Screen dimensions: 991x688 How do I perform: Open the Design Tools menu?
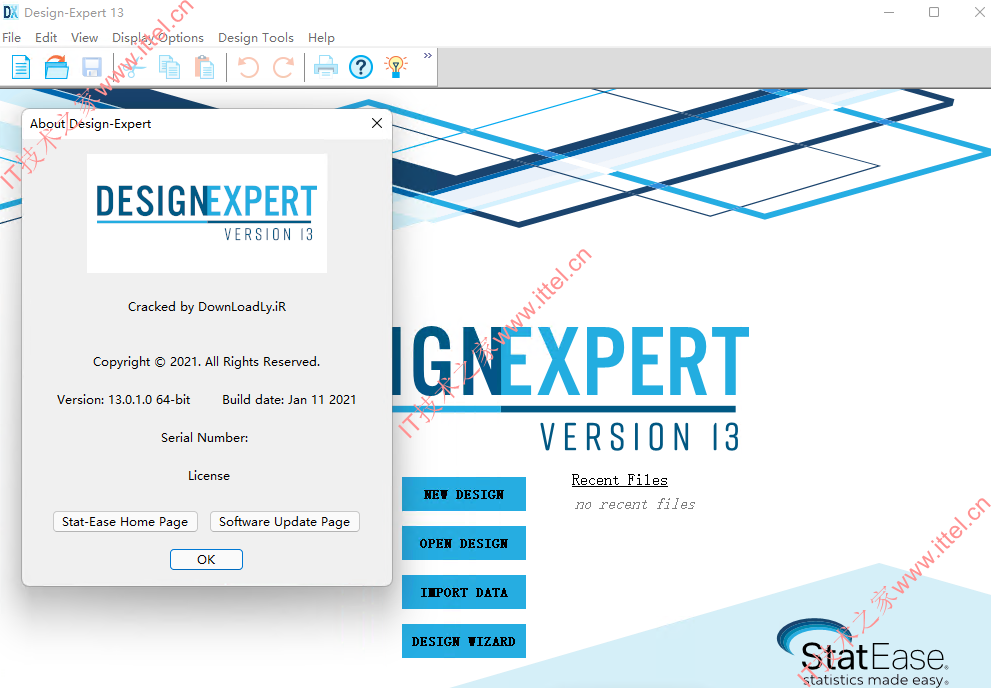click(255, 38)
